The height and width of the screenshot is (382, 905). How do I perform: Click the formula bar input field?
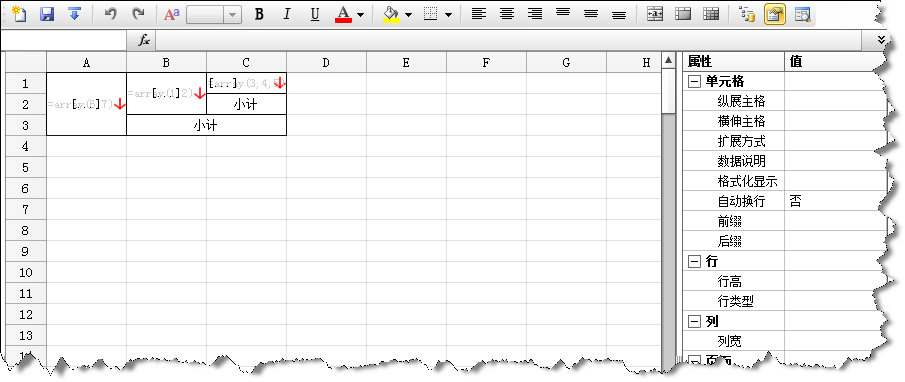click(508, 40)
